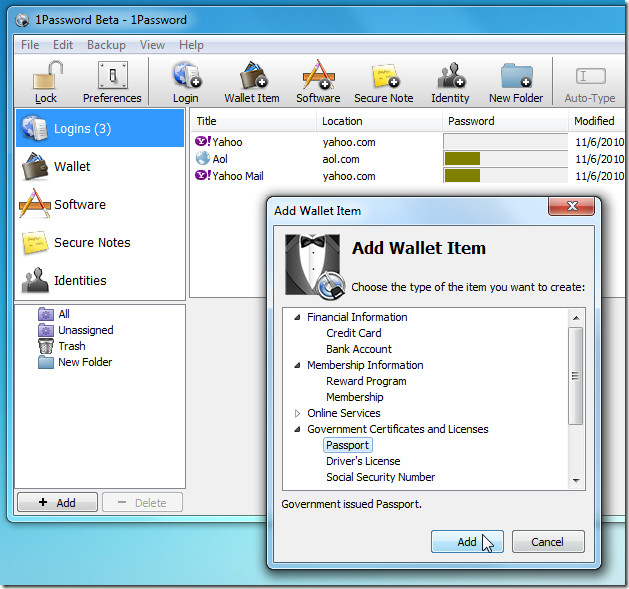Select Bank Account item type
The width and height of the screenshot is (629, 589).
pos(359,349)
